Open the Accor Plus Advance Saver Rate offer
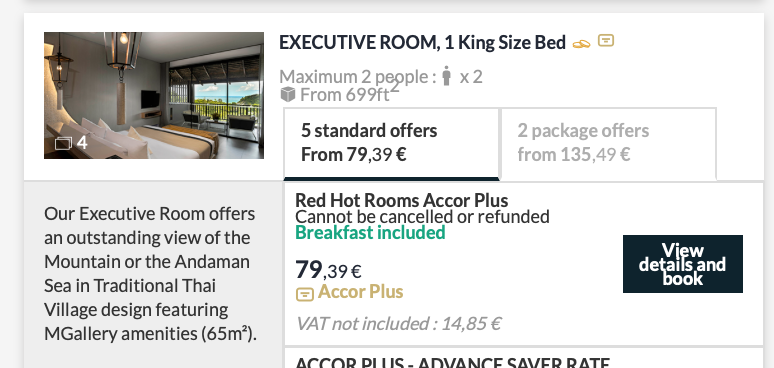Screen dimensions: 774x368 tap(453, 362)
